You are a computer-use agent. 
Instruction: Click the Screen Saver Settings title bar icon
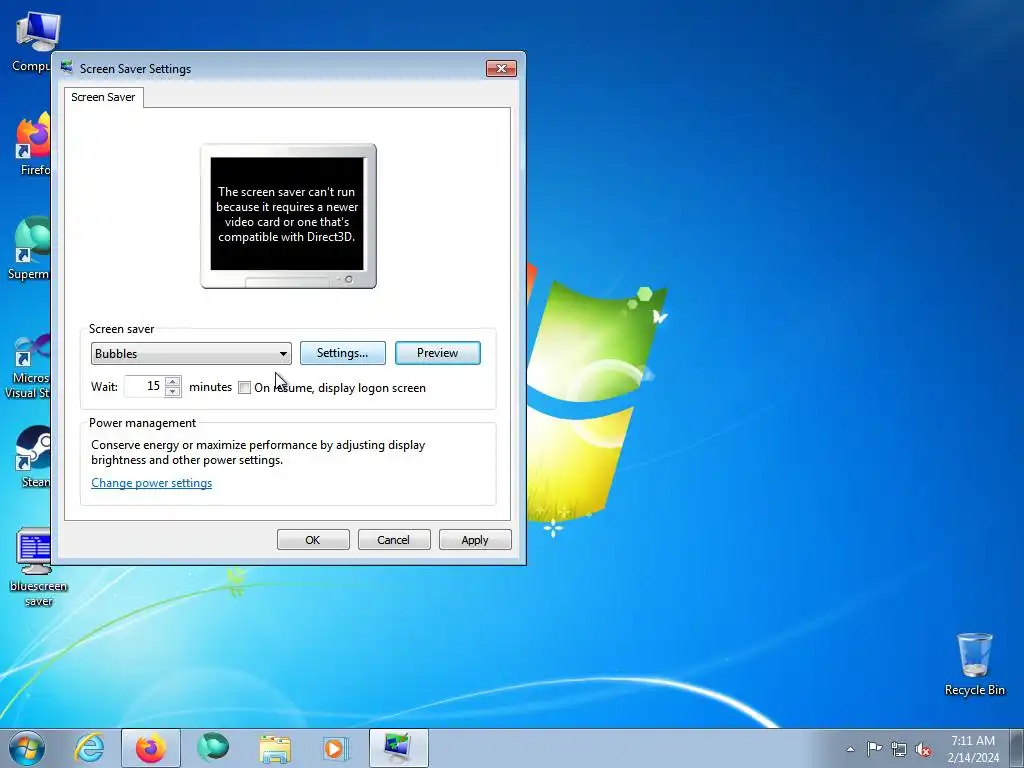[67, 68]
